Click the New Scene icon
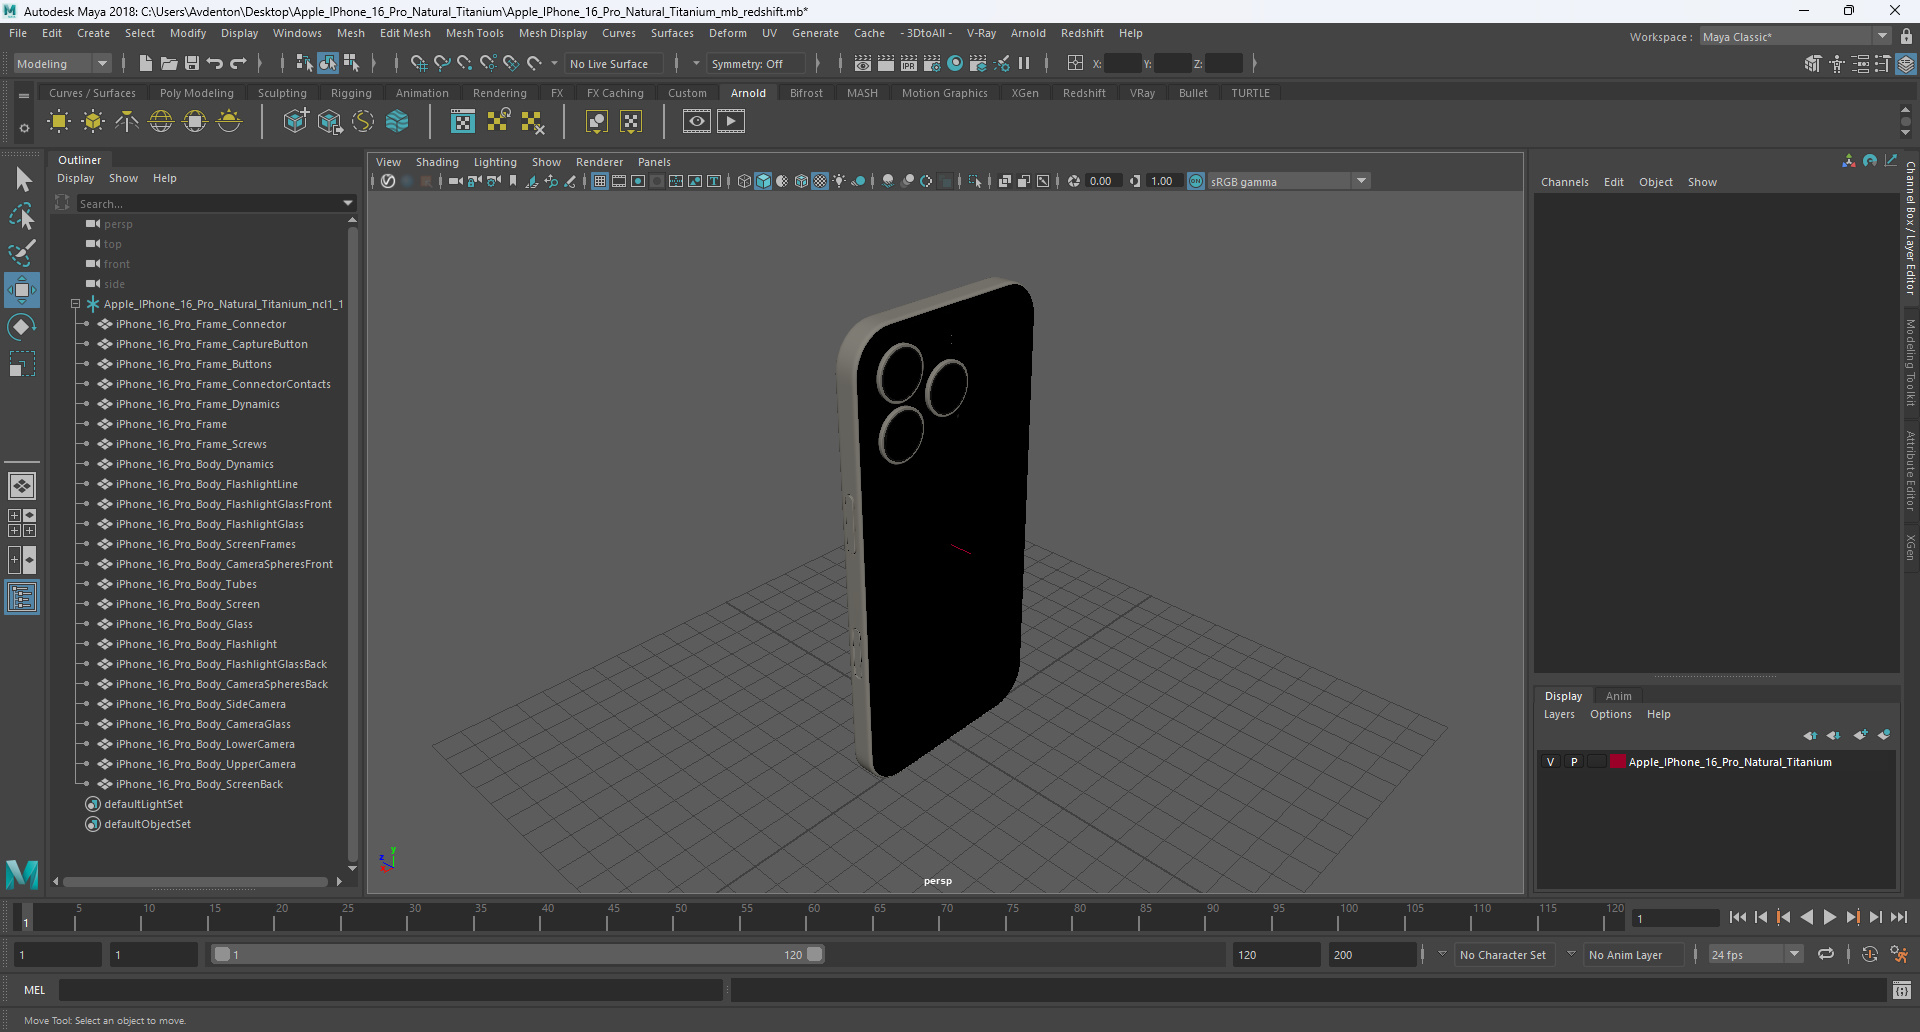The width and height of the screenshot is (1920, 1032). pos(145,63)
